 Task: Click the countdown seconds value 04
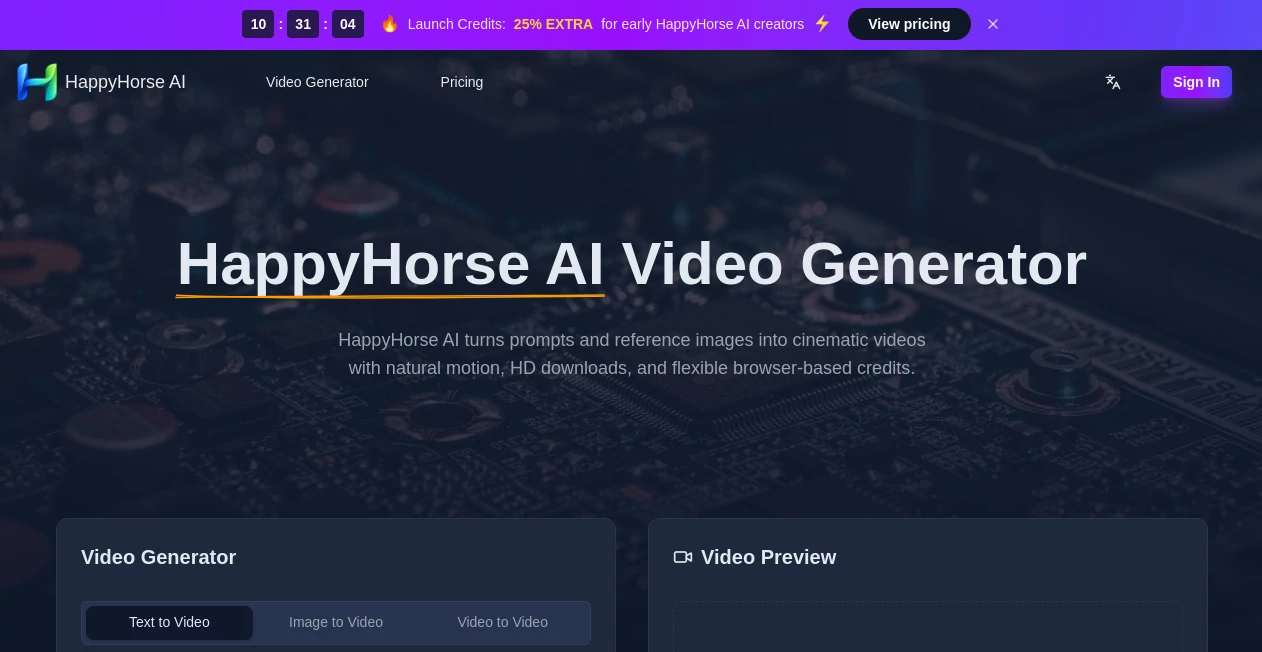pos(348,24)
